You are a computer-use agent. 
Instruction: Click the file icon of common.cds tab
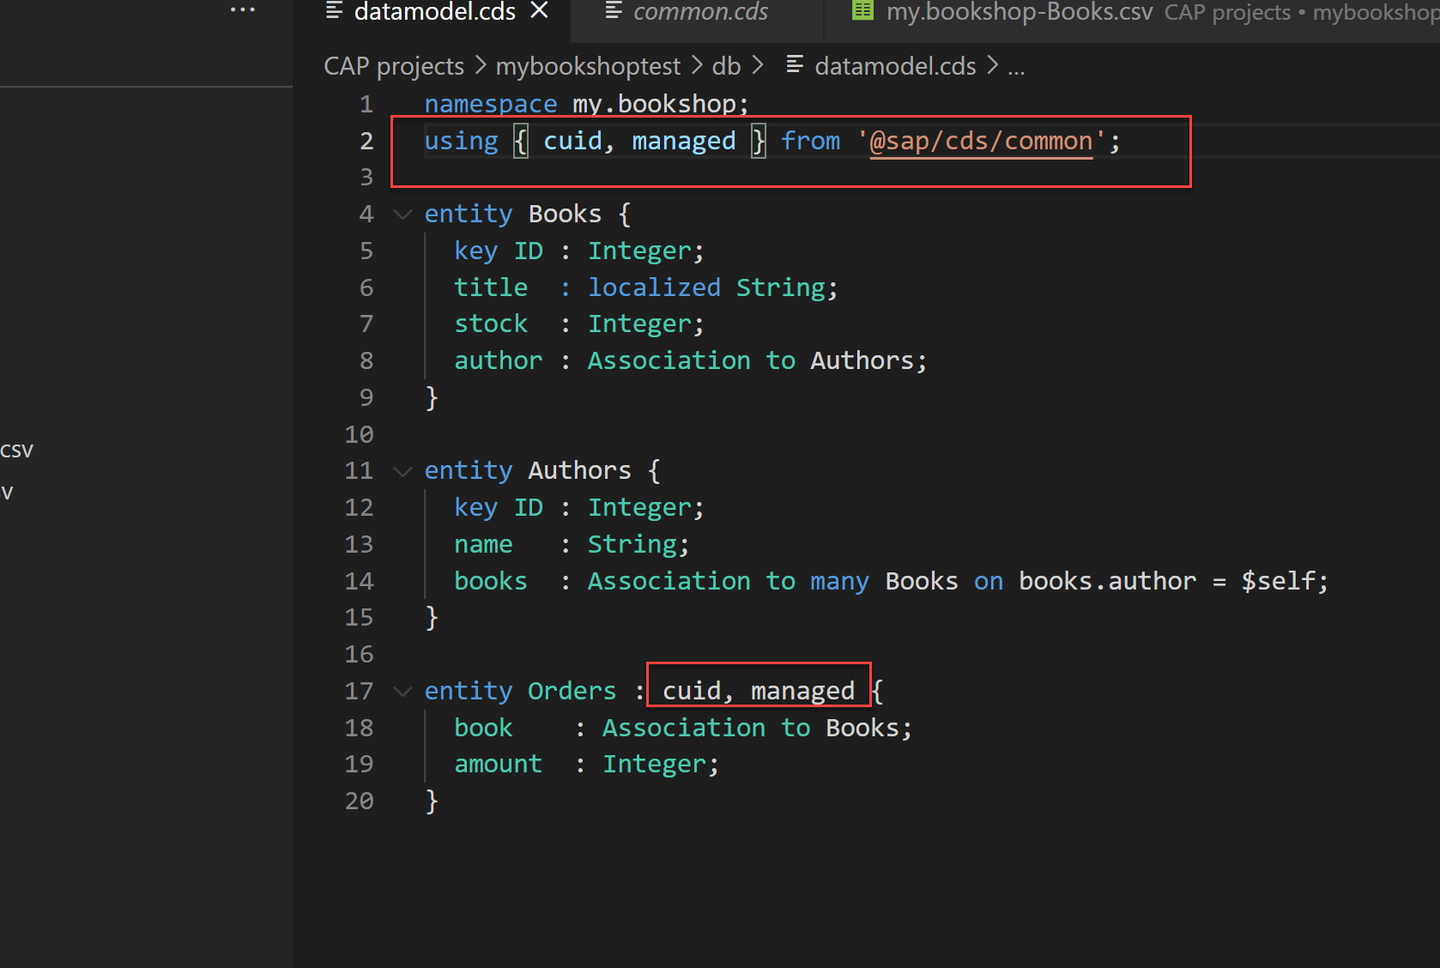point(613,10)
